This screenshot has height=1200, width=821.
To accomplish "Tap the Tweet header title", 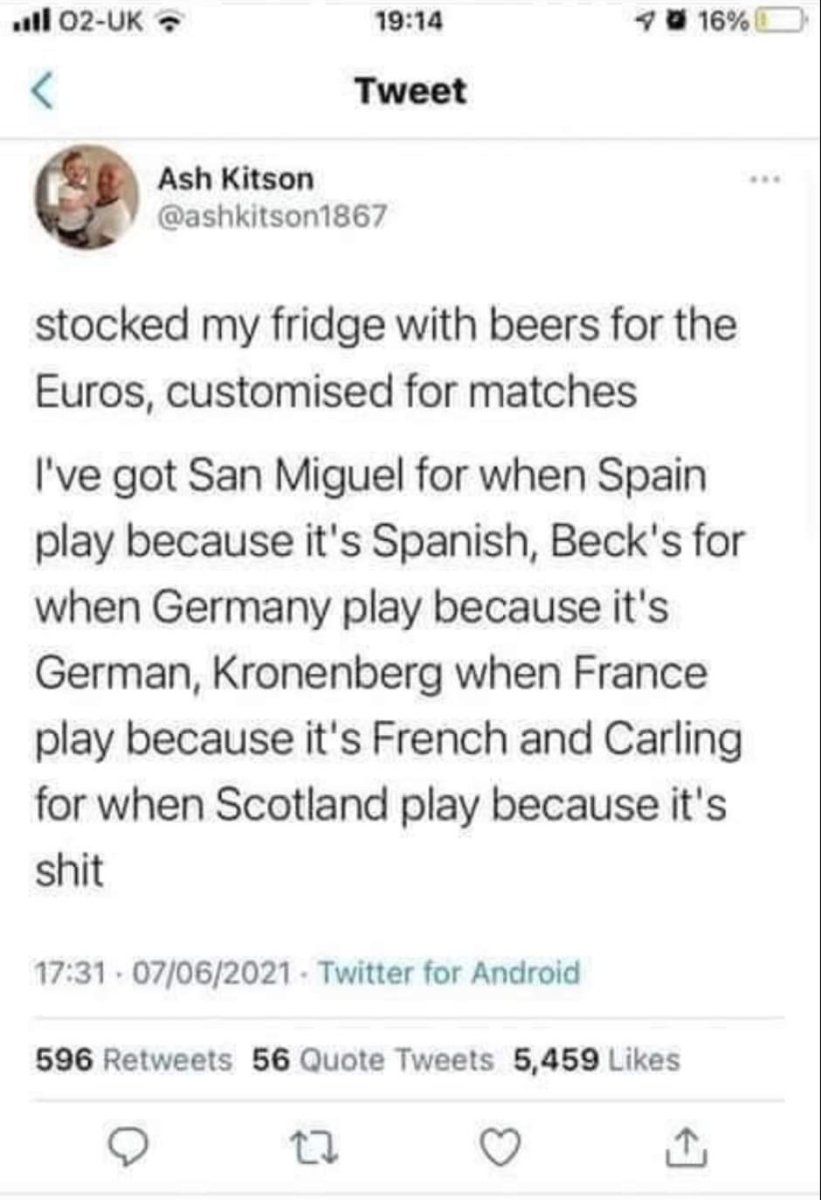I will click(x=411, y=92).
